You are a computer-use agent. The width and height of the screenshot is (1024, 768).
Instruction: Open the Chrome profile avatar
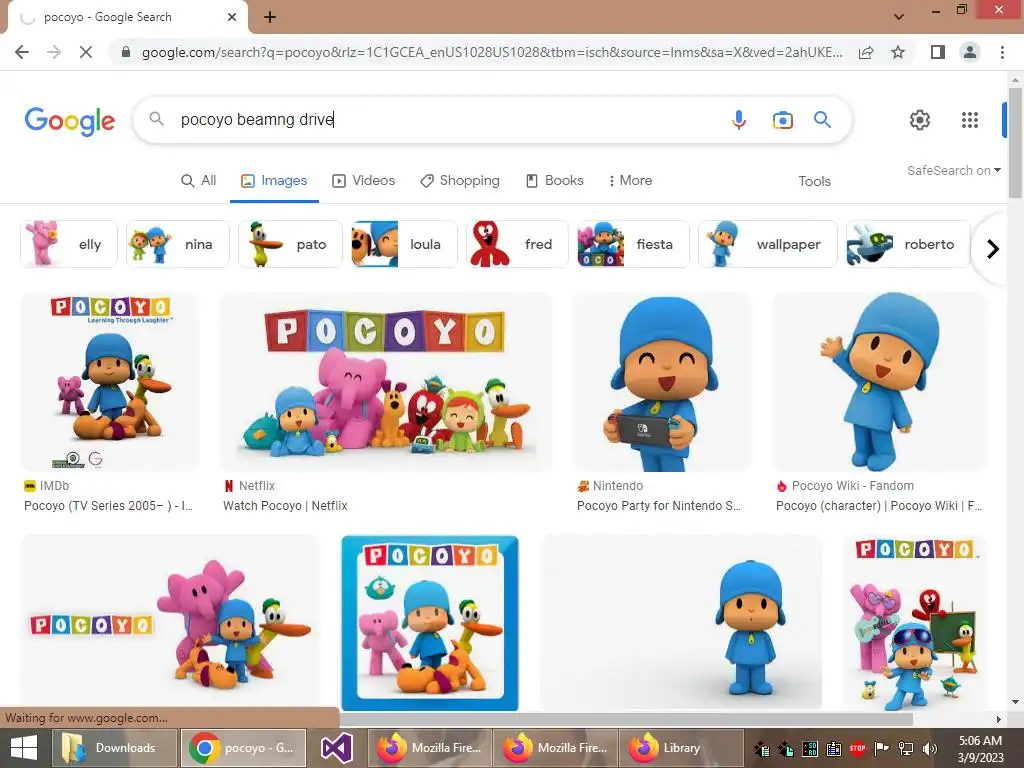pos(970,52)
